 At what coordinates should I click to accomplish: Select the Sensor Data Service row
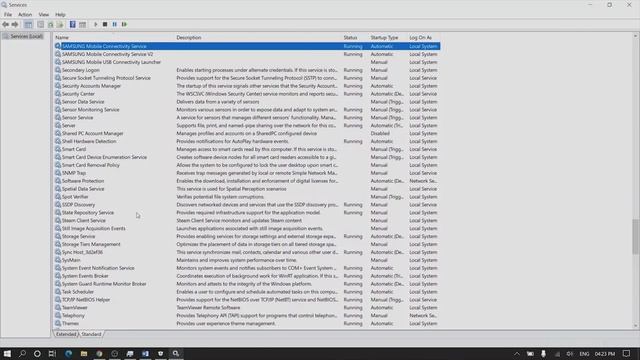coord(247,102)
